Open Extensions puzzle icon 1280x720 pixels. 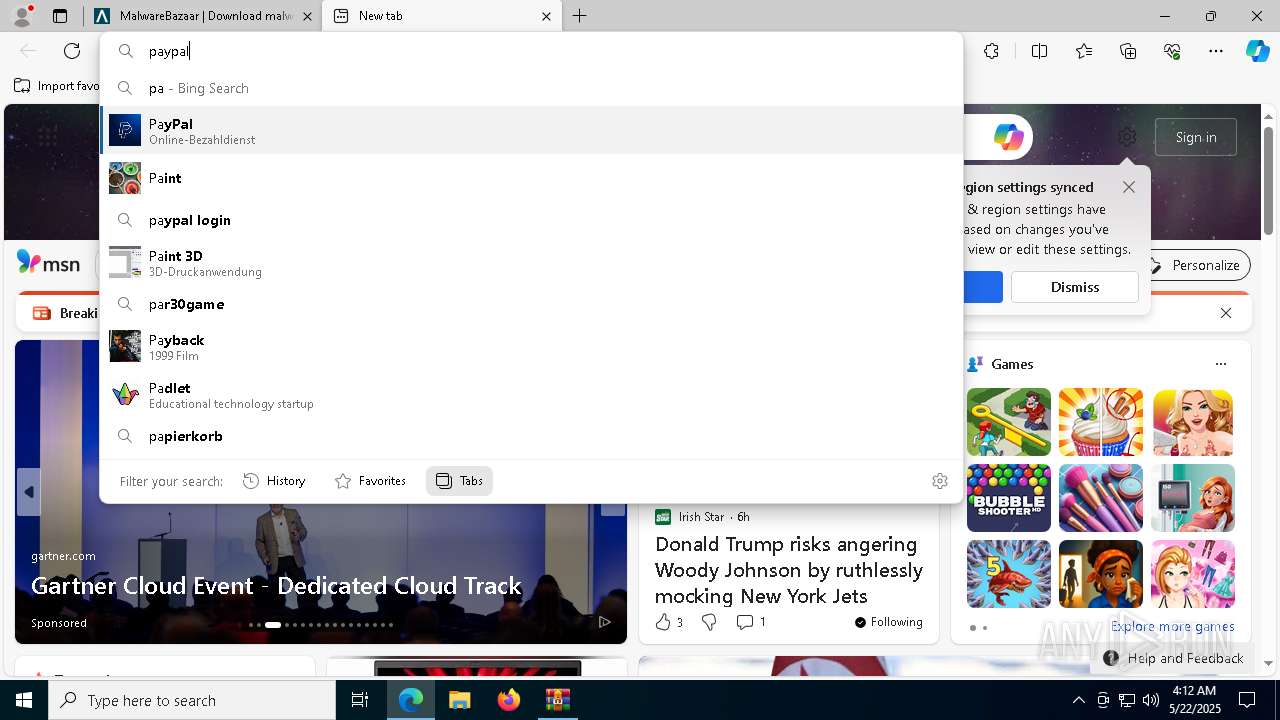(991, 51)
